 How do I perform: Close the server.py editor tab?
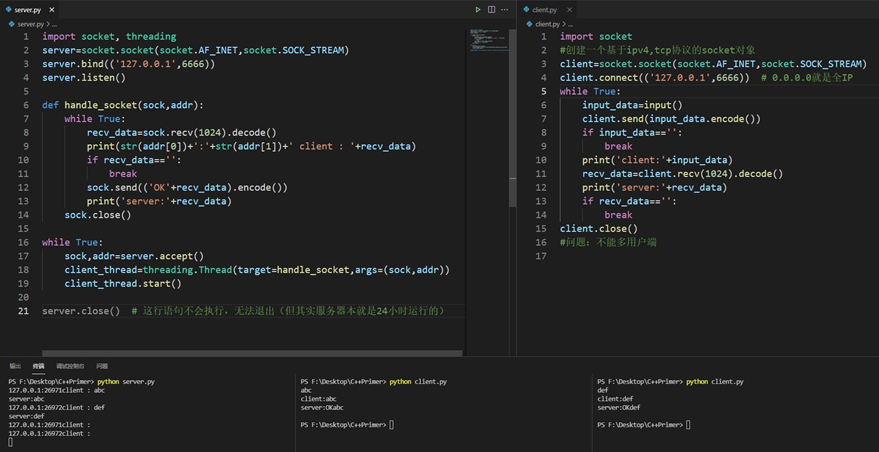(x=52, y=10)
